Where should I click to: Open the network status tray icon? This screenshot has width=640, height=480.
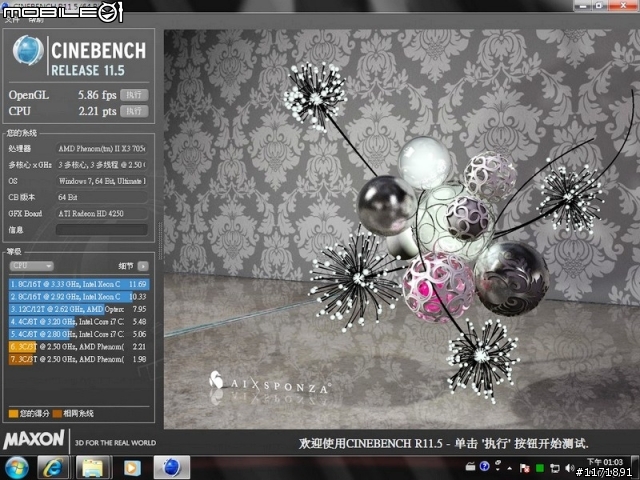click(x=555, y=468)
